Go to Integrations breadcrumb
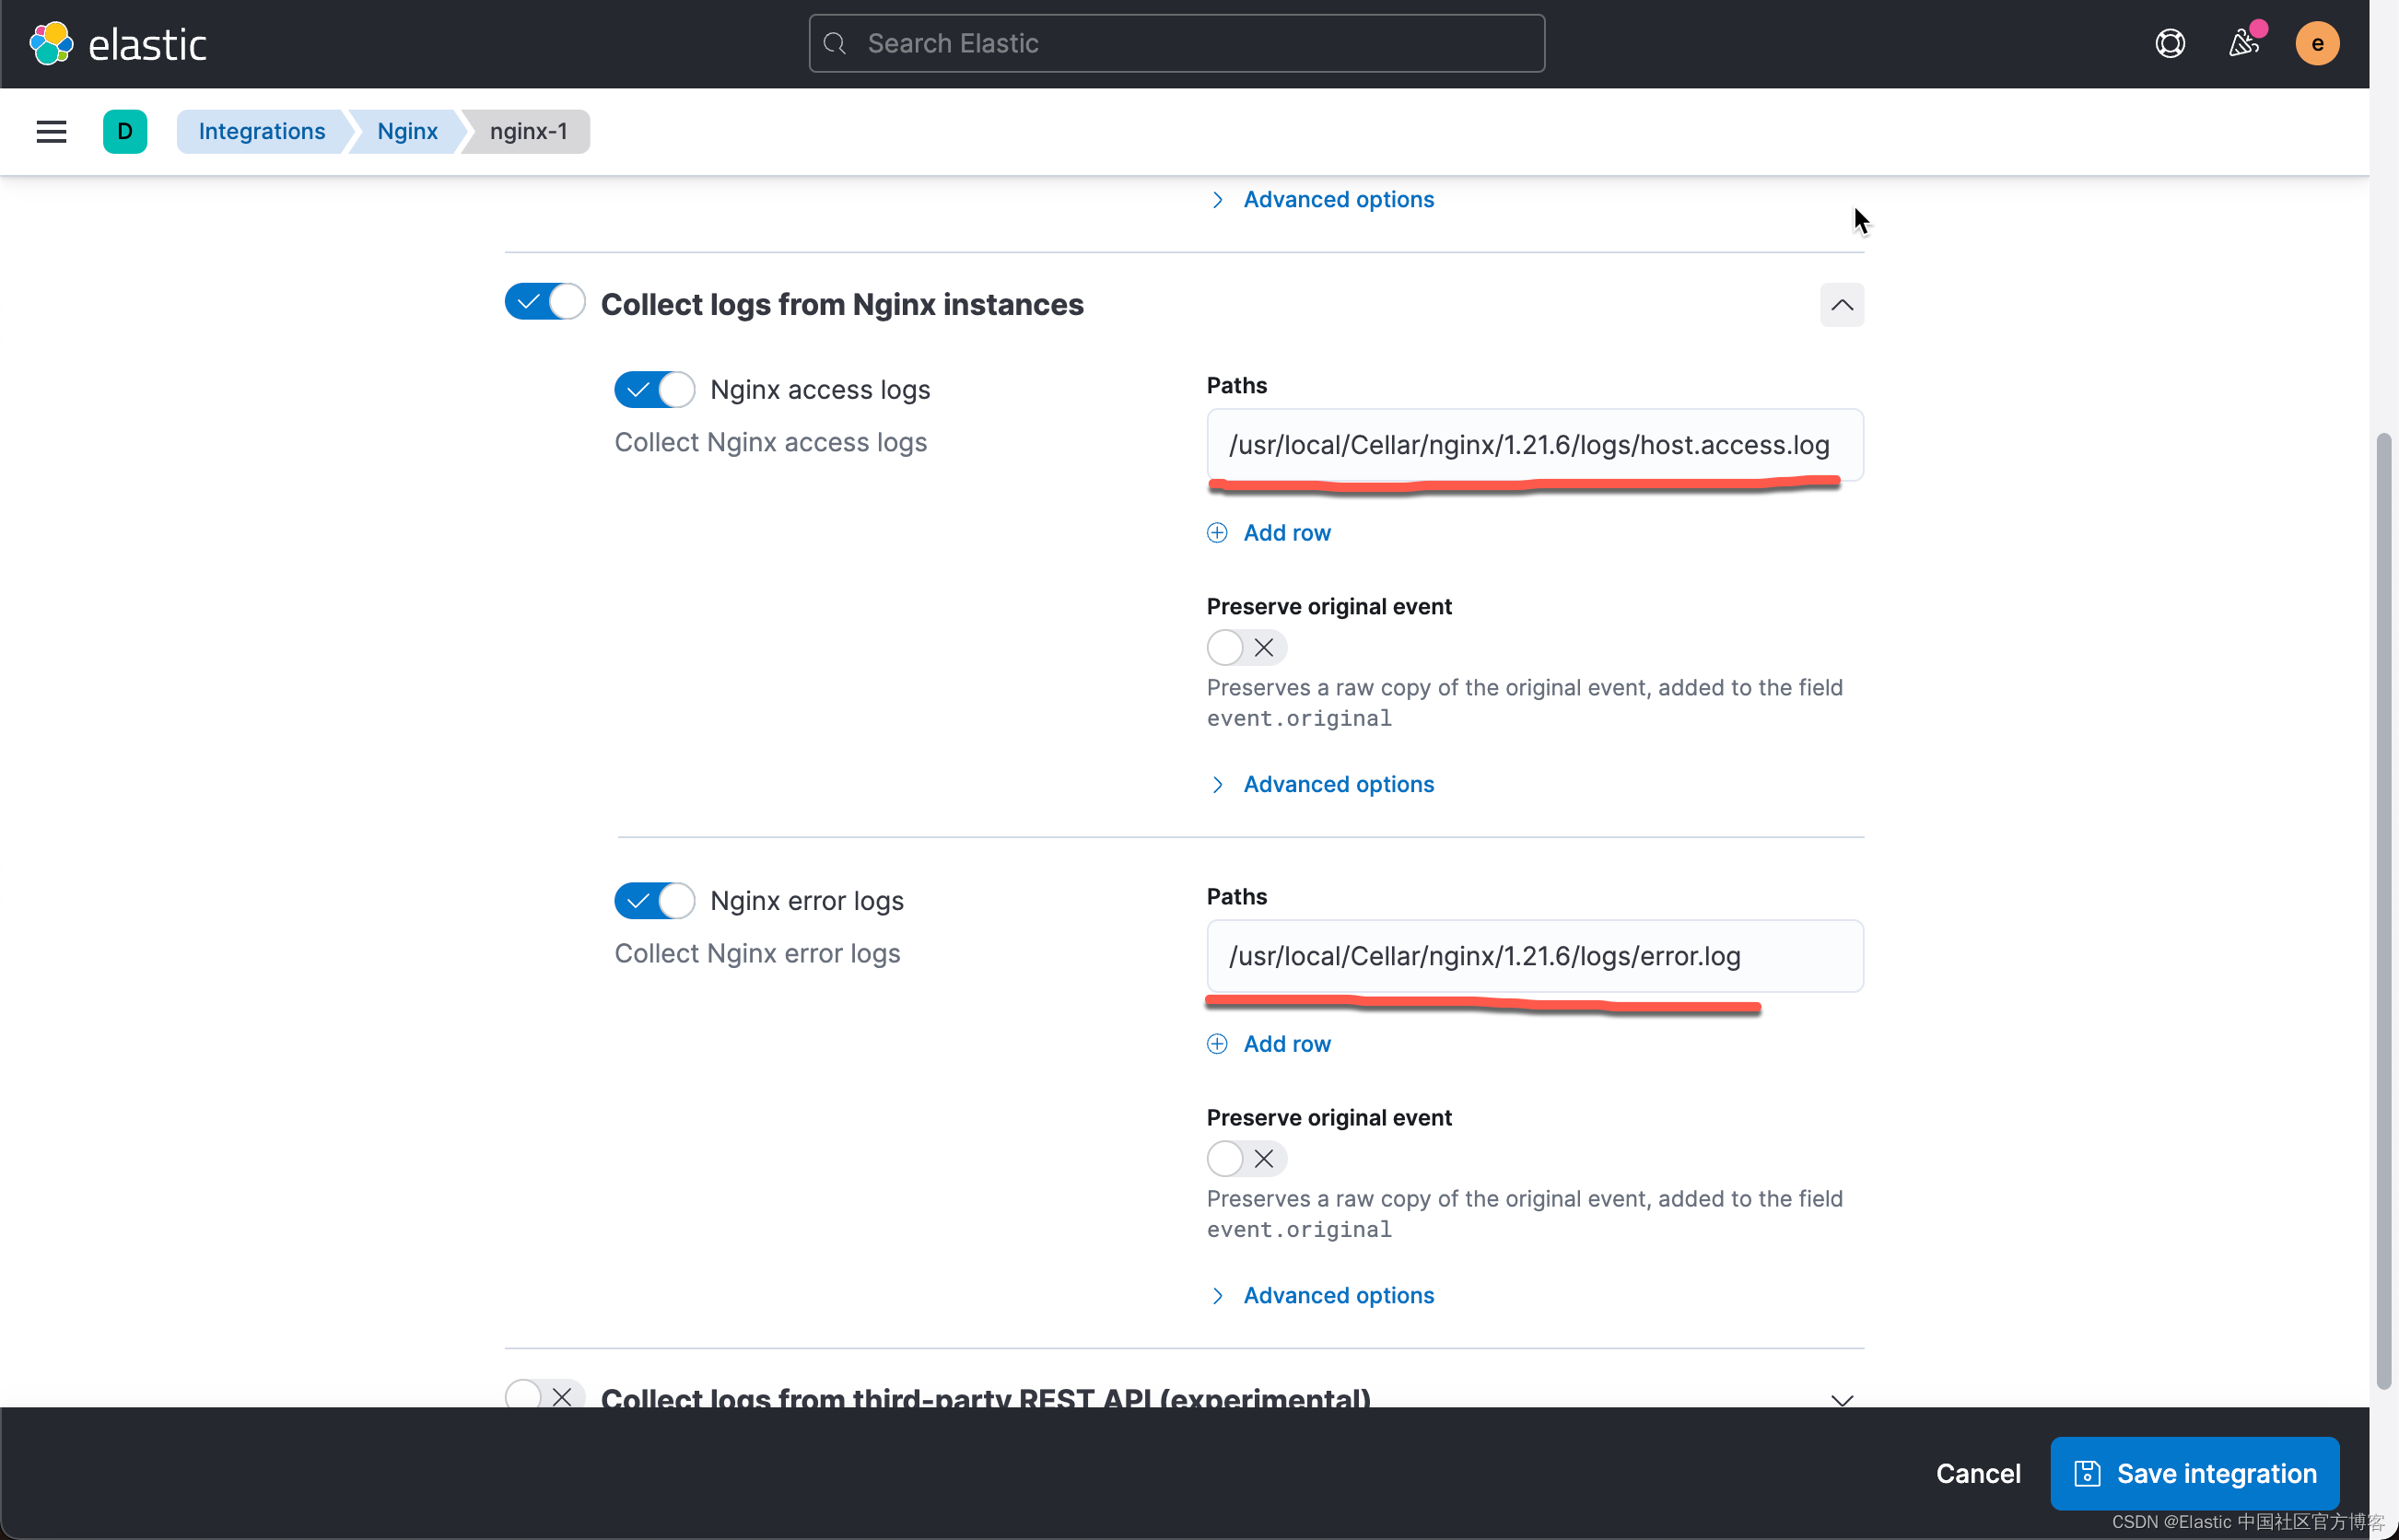The image size is (2399, 1540). (261, 131)
